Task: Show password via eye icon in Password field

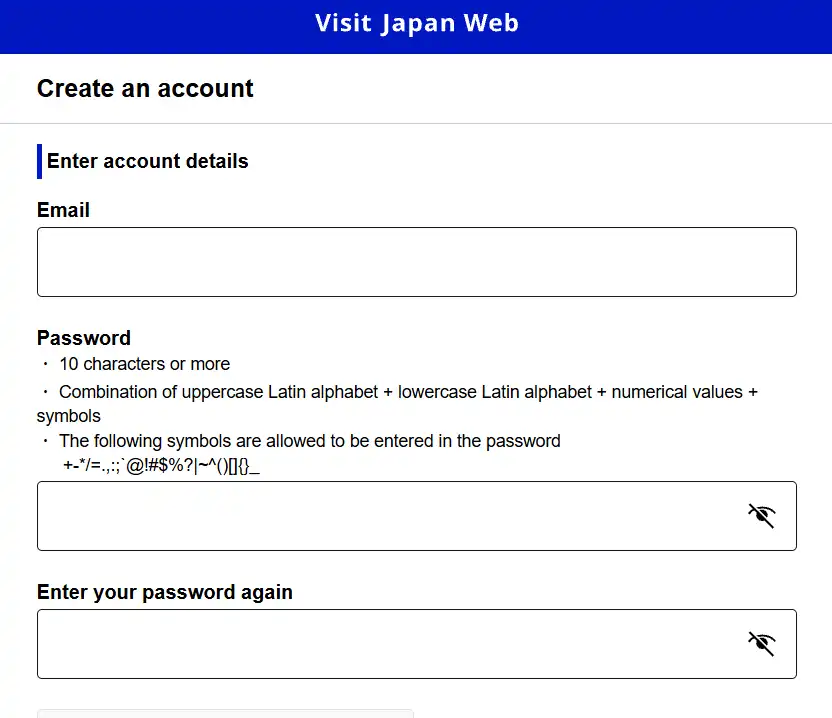Action: [762, 516]
